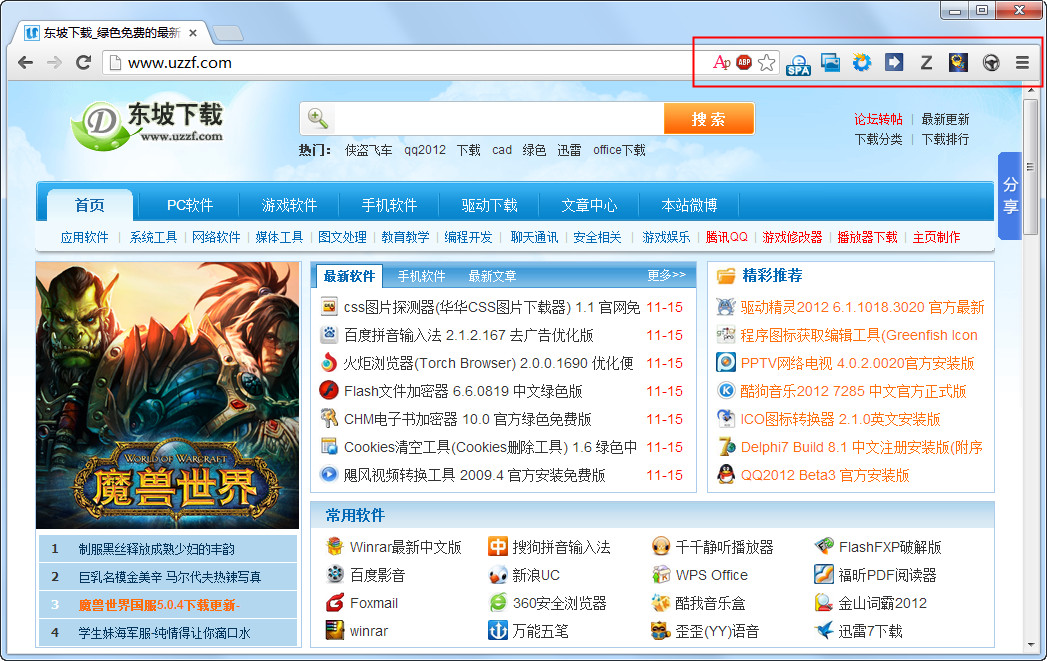Click the address bar showing www.uzzf.com

pyautogui.click(x=406, y=63)
